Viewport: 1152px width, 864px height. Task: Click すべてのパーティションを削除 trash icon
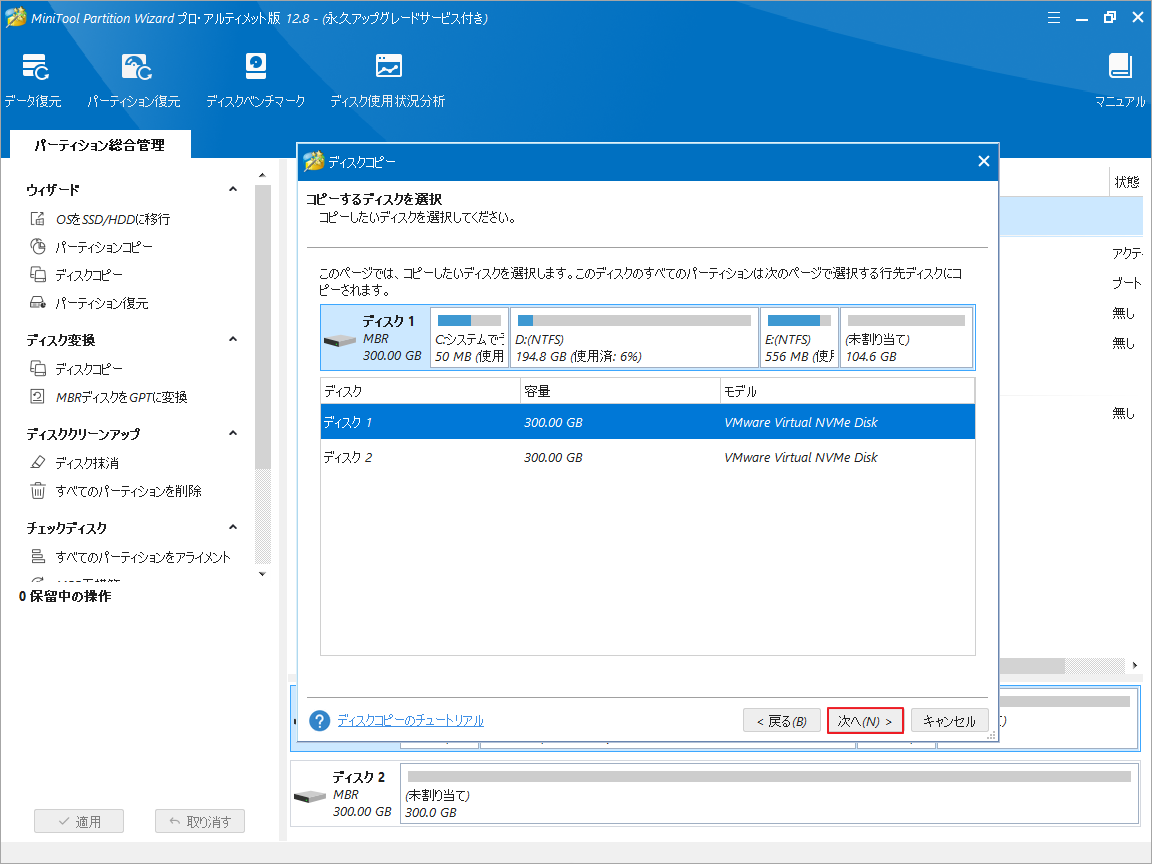[37, 490]
